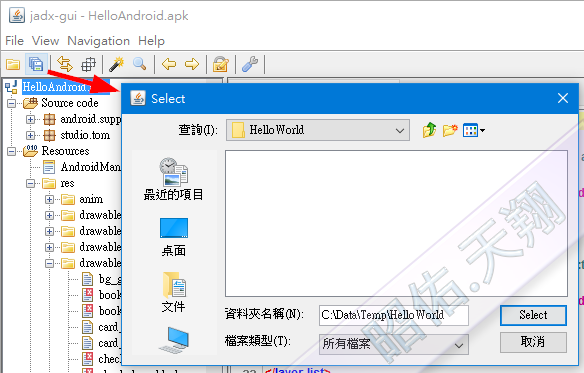Toggle Flatten packages toolbar icon

click(x=88, y=64)
